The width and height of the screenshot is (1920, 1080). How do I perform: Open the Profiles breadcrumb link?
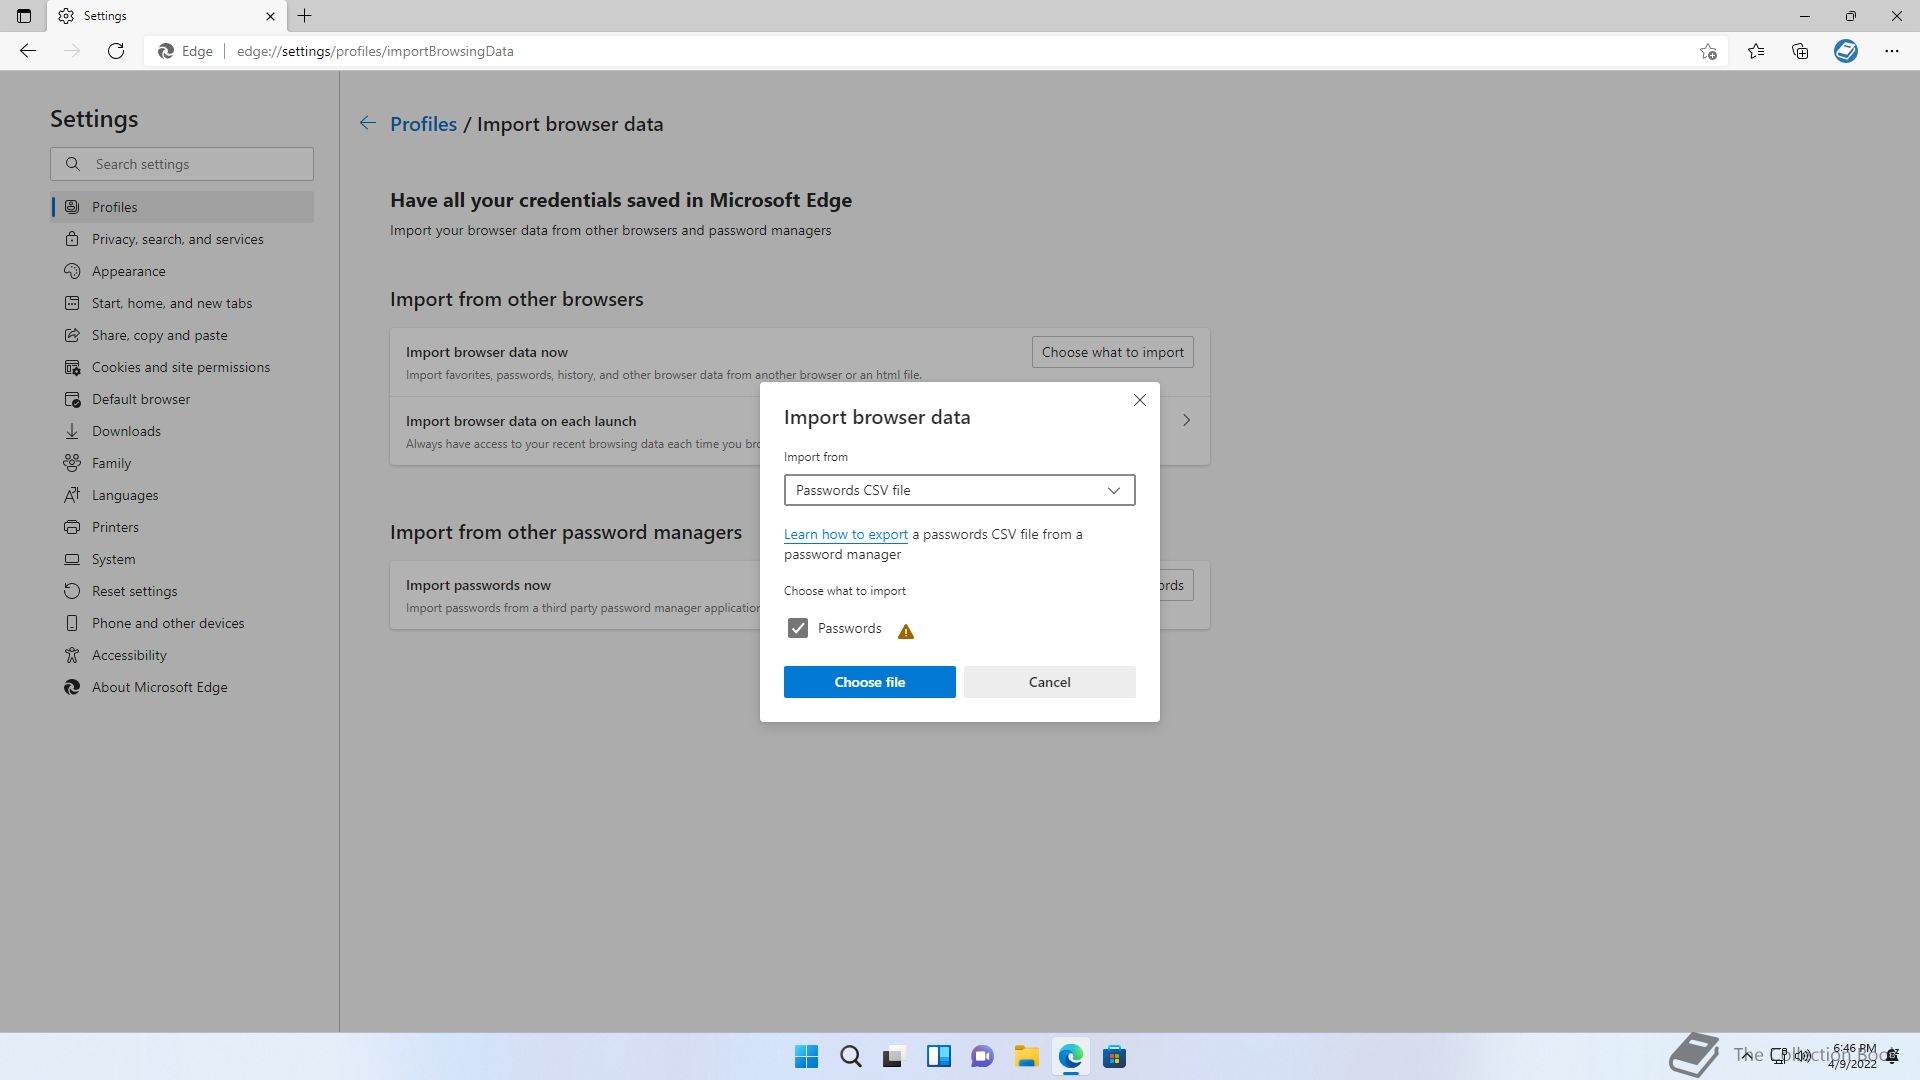423,124
